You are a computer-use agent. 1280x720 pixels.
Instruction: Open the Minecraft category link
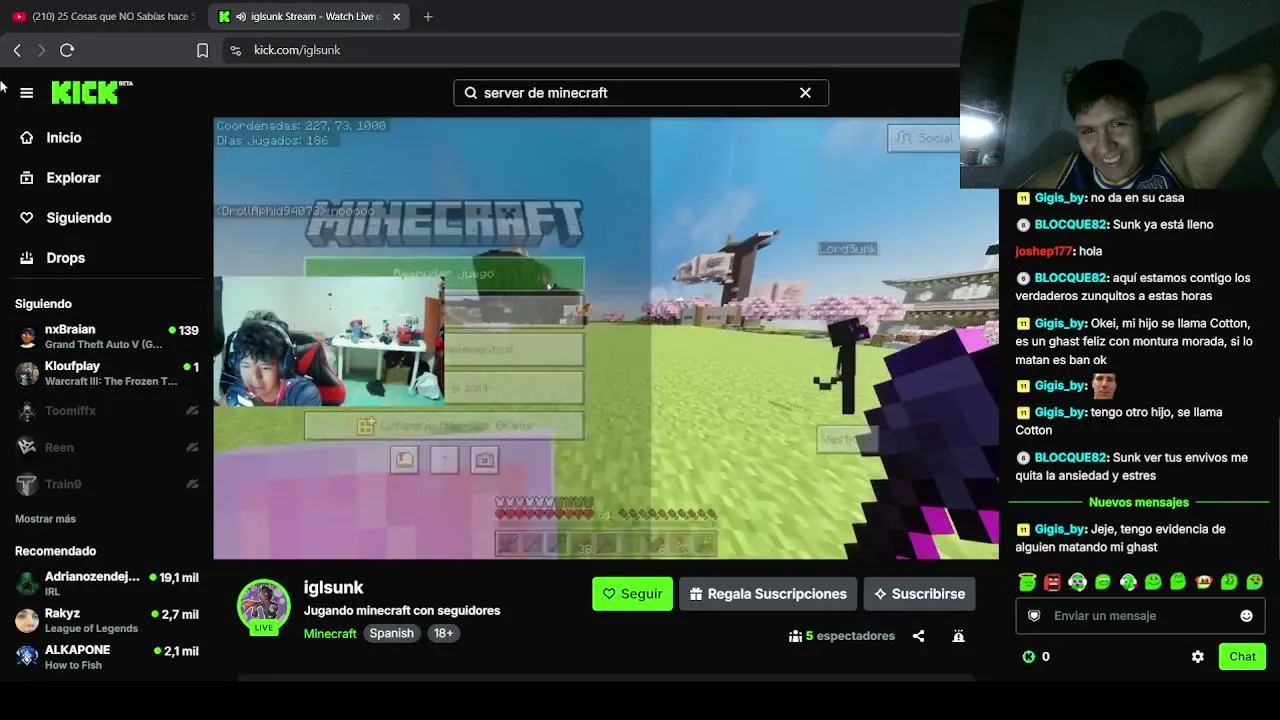click(x=330, y=633)
